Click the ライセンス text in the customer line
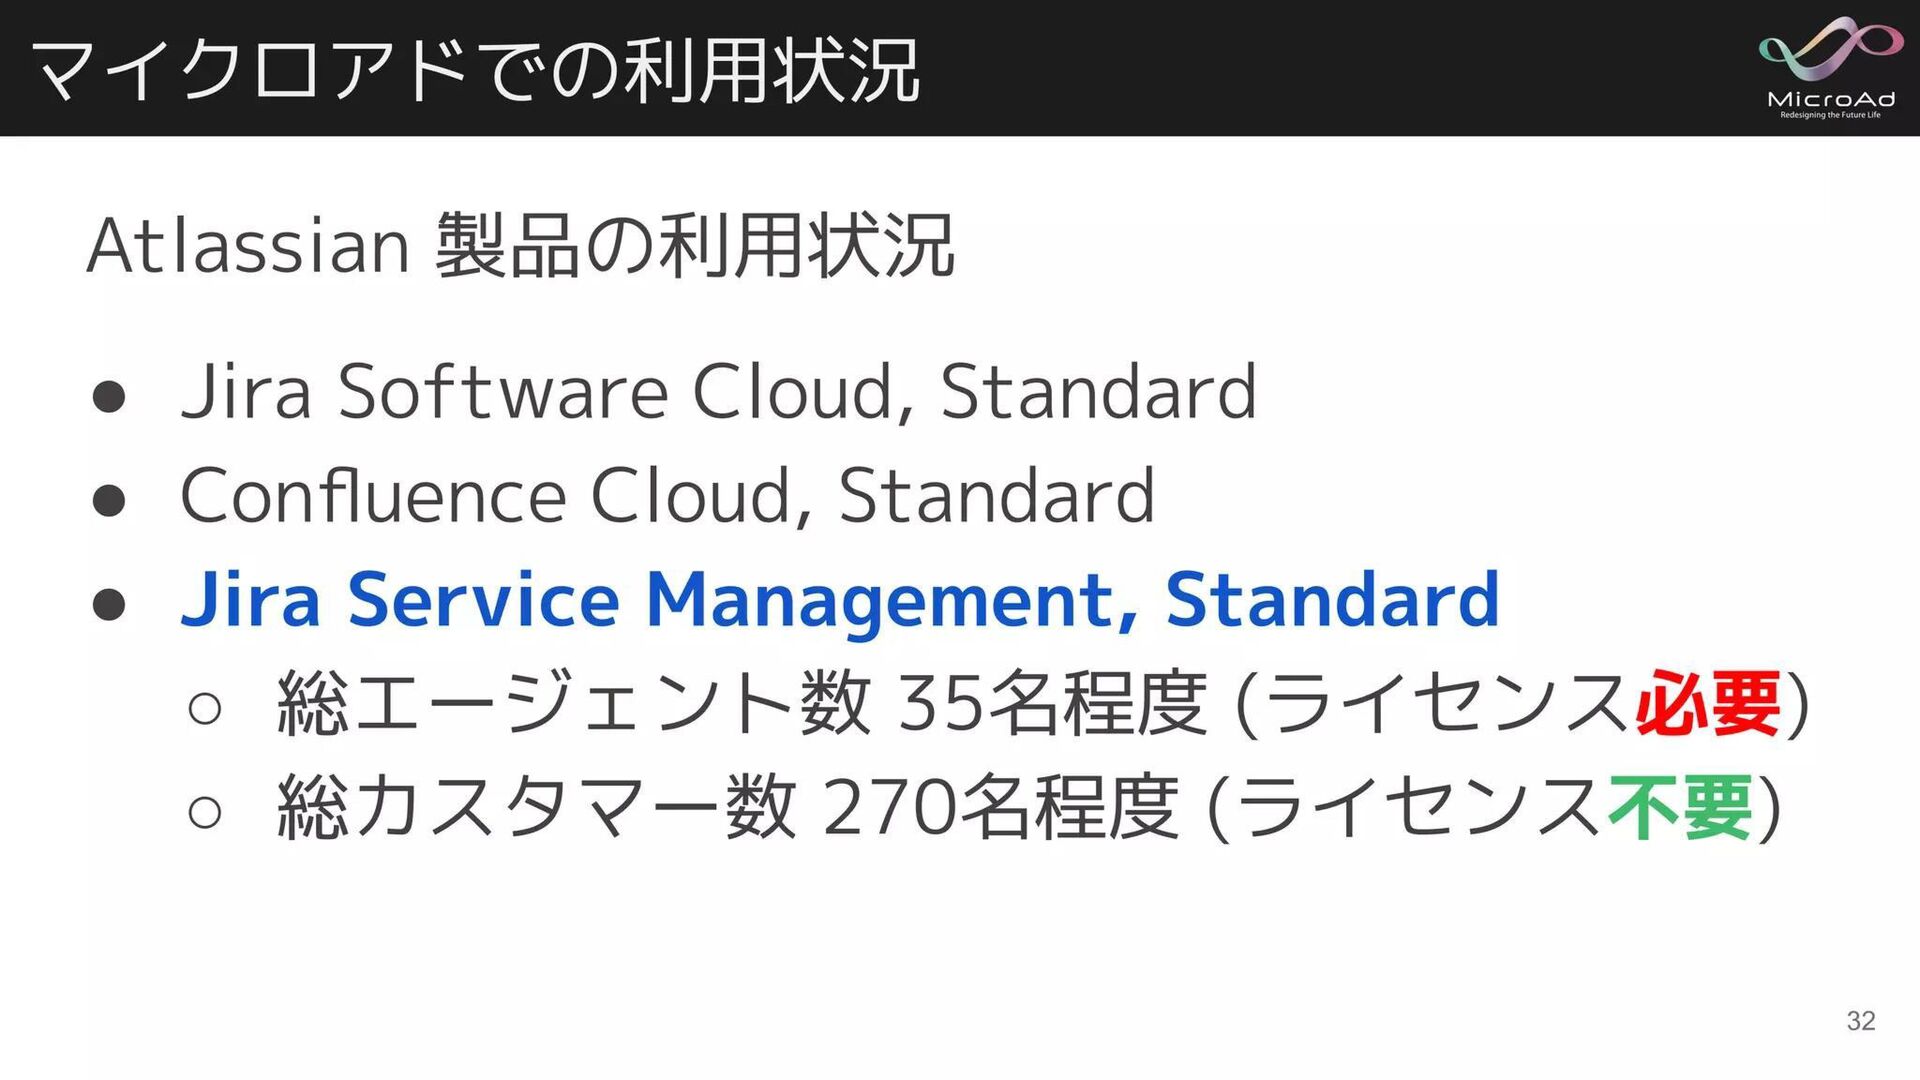1920x1080 pixels. tap(1421, 808)
